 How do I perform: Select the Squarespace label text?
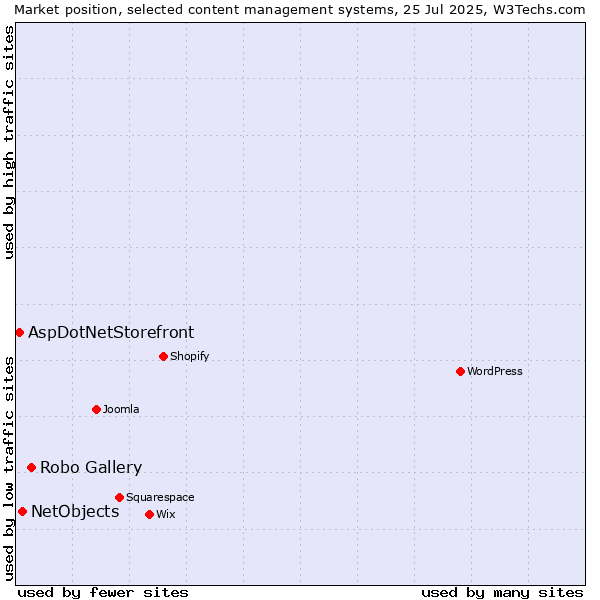[x=160, y=497]
